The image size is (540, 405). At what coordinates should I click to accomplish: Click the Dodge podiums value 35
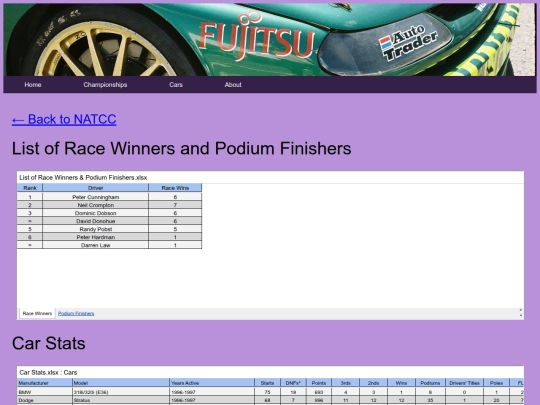(430, 400)
